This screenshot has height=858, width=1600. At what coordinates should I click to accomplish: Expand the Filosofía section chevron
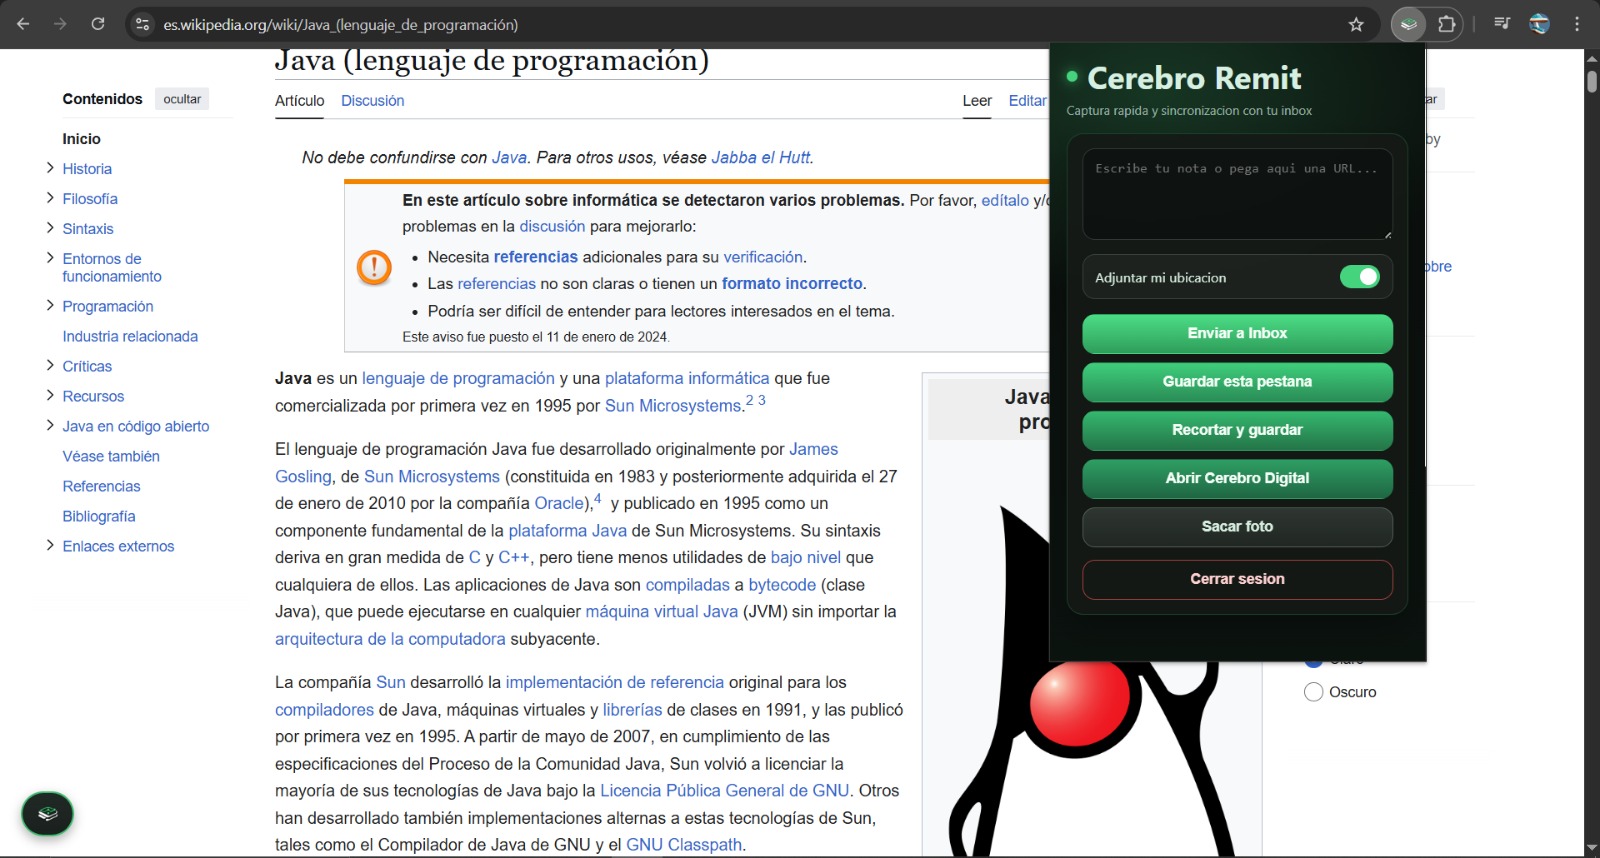pyautogui.click(x=50, y=198)
